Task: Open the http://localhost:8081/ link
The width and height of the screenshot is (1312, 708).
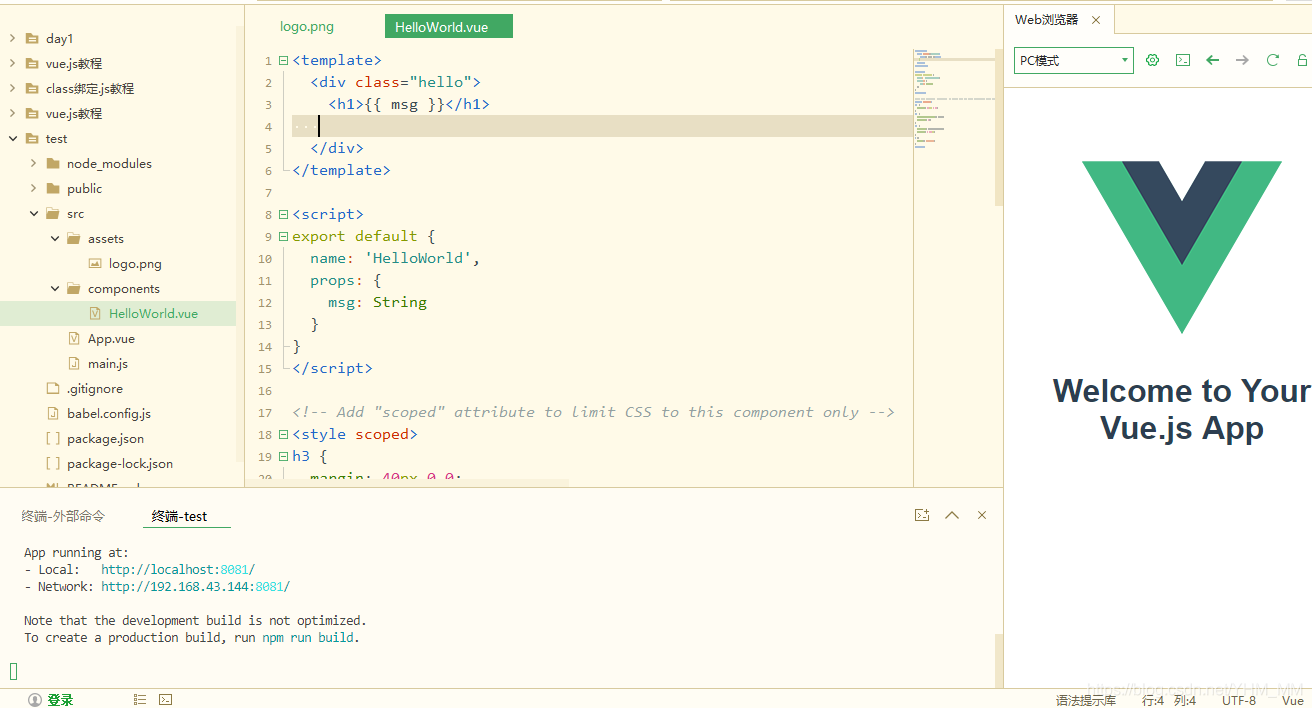Action: coord(178,569)
